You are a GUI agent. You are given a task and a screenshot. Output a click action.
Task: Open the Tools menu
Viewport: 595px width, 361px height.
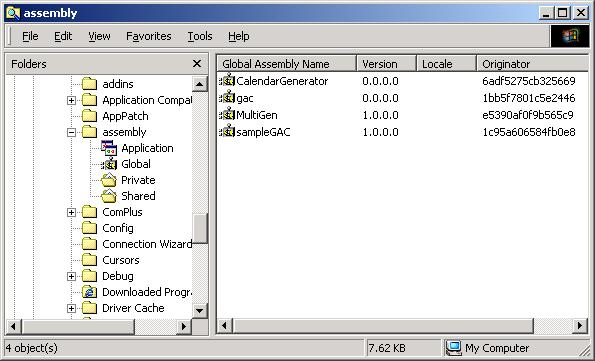pos(200,36)
